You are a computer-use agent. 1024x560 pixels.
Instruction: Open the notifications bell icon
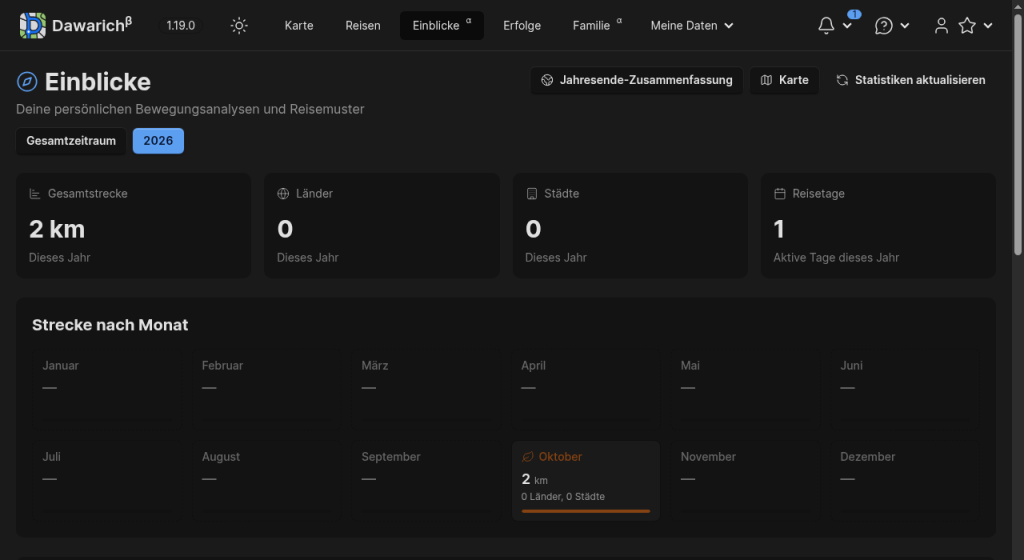click(826, 25)
